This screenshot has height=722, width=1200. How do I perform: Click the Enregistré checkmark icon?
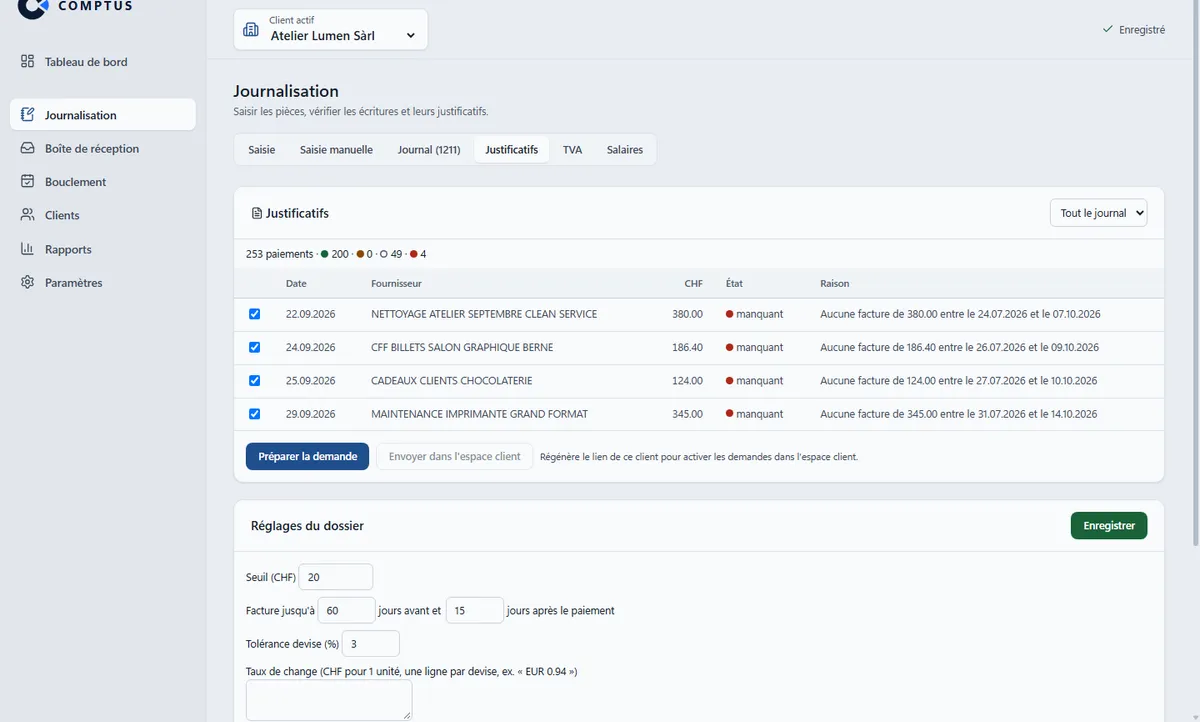[1107, 30]
